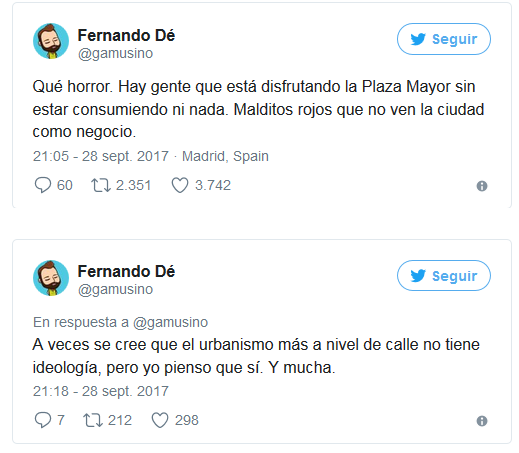Open the @gamusino handle under the first tweet's name

pos(115,53)
